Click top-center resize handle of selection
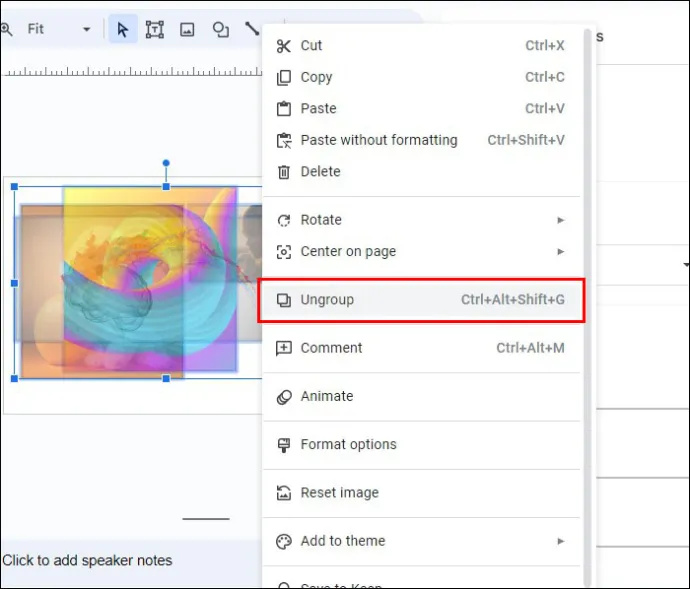Screen dimensions: 690x589 pyautogui.click(x=166, y=187)
